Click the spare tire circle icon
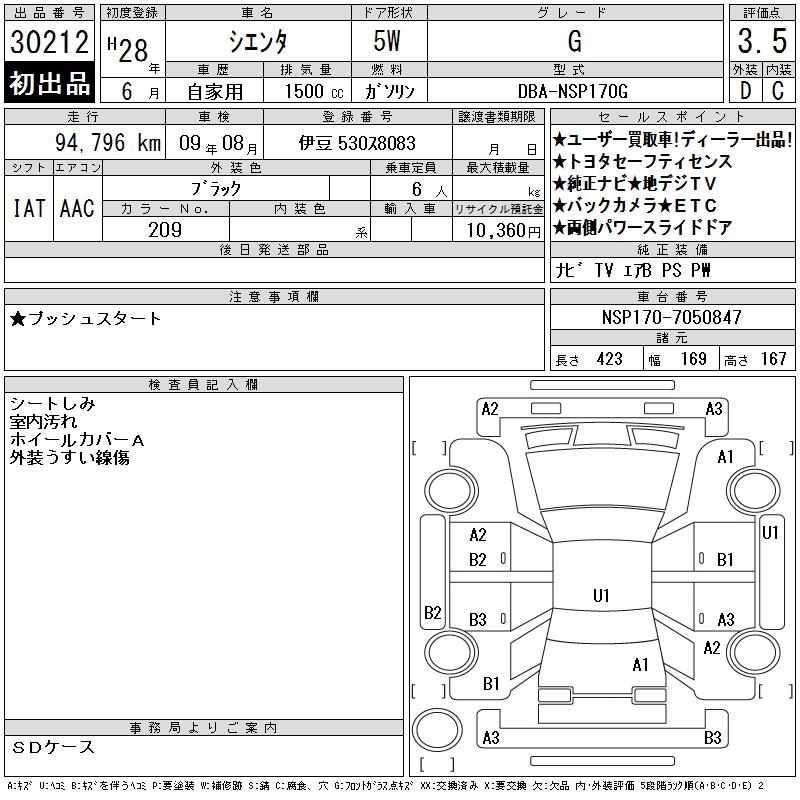800x800 pixels. [437, 730]
